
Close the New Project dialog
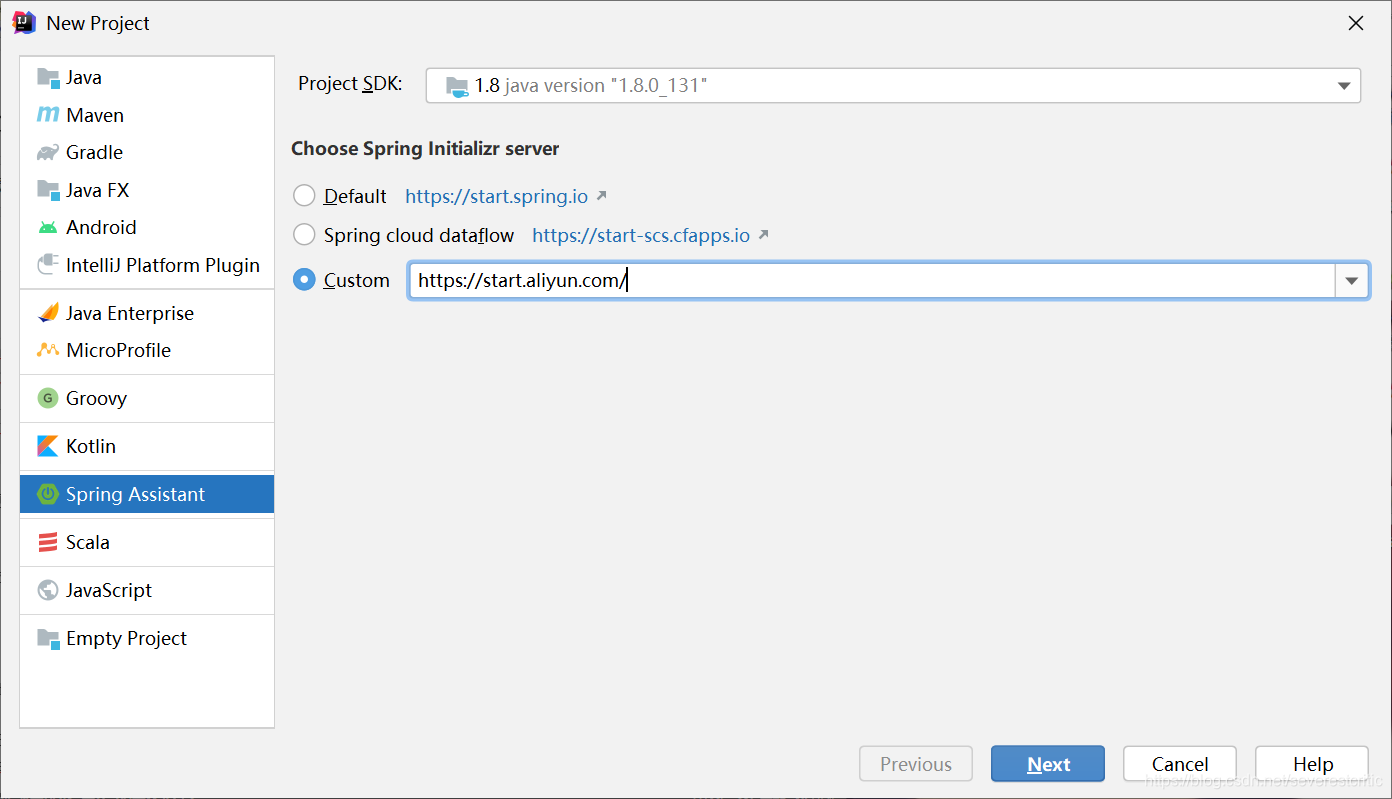(x=1356, y=23)
